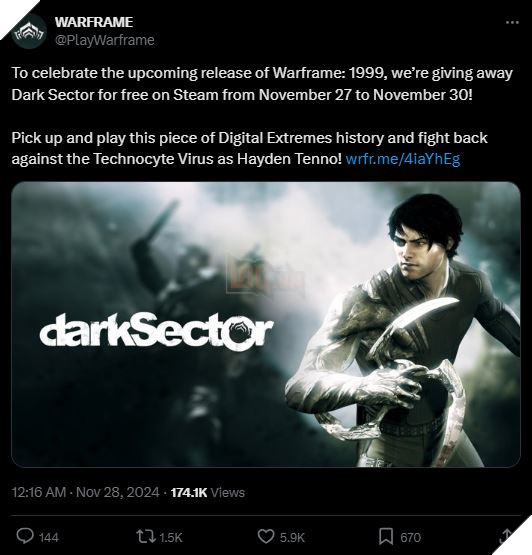Click the 1.5K reposts count
This screenshot has width=532, height=555.
tap(171, 537)
